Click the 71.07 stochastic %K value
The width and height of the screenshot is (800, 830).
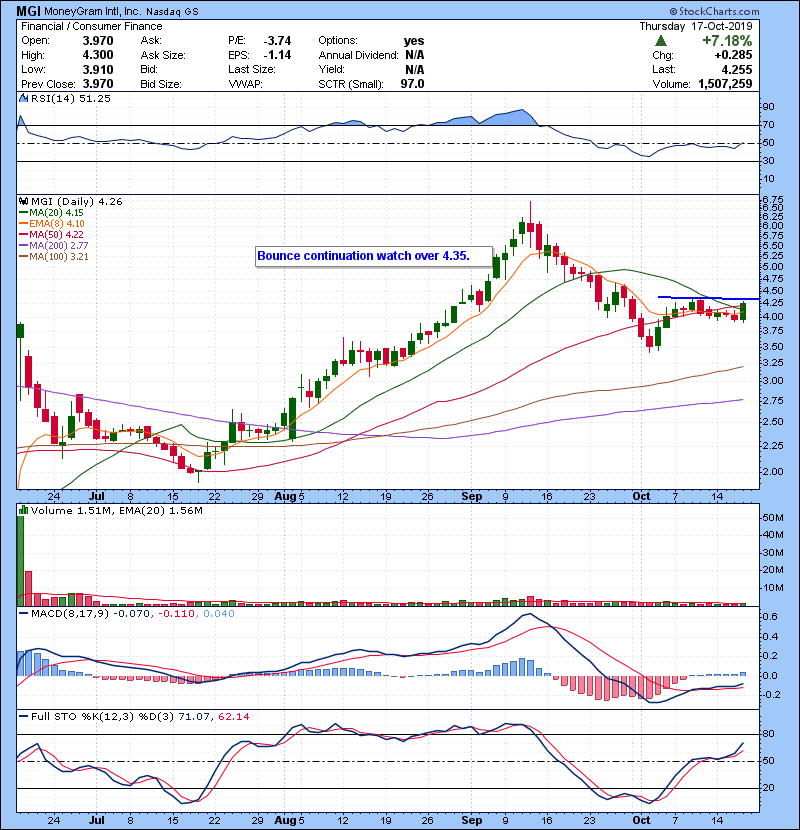coord(195,716)
